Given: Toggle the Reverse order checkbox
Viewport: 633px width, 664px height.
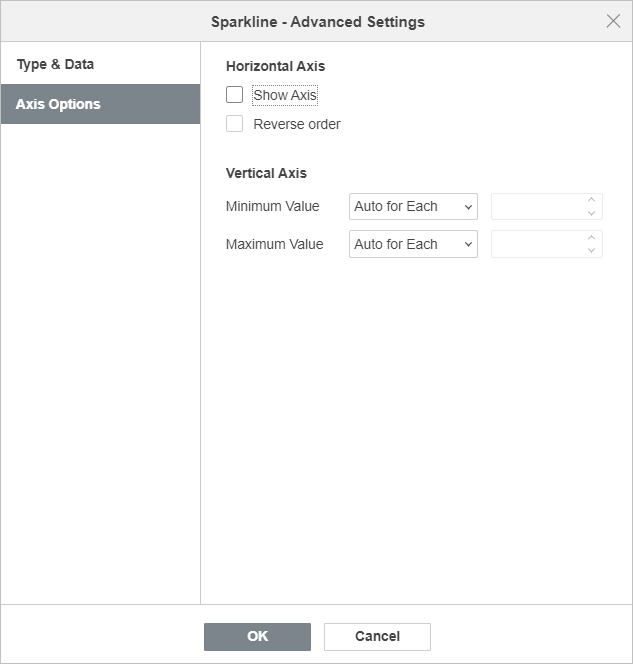Looking at the screenshot, I should click(x=234, y=124).
